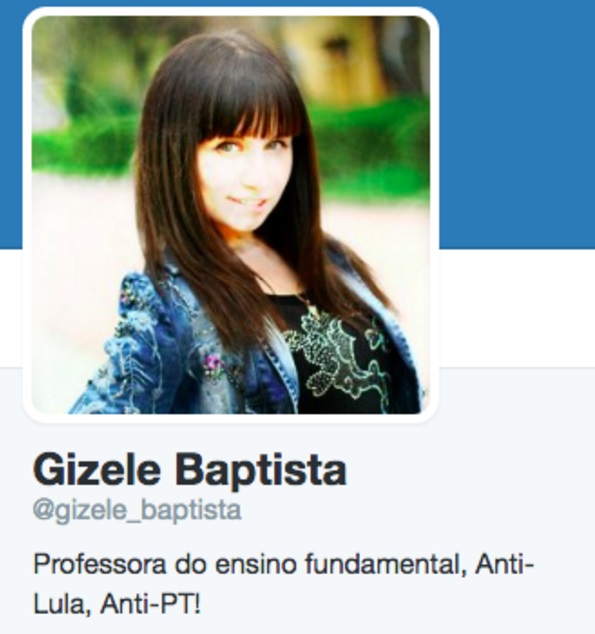The width and height of the screenshot is (595, 634).
Task: Click the word Baptista in the name
Action: 261,471
